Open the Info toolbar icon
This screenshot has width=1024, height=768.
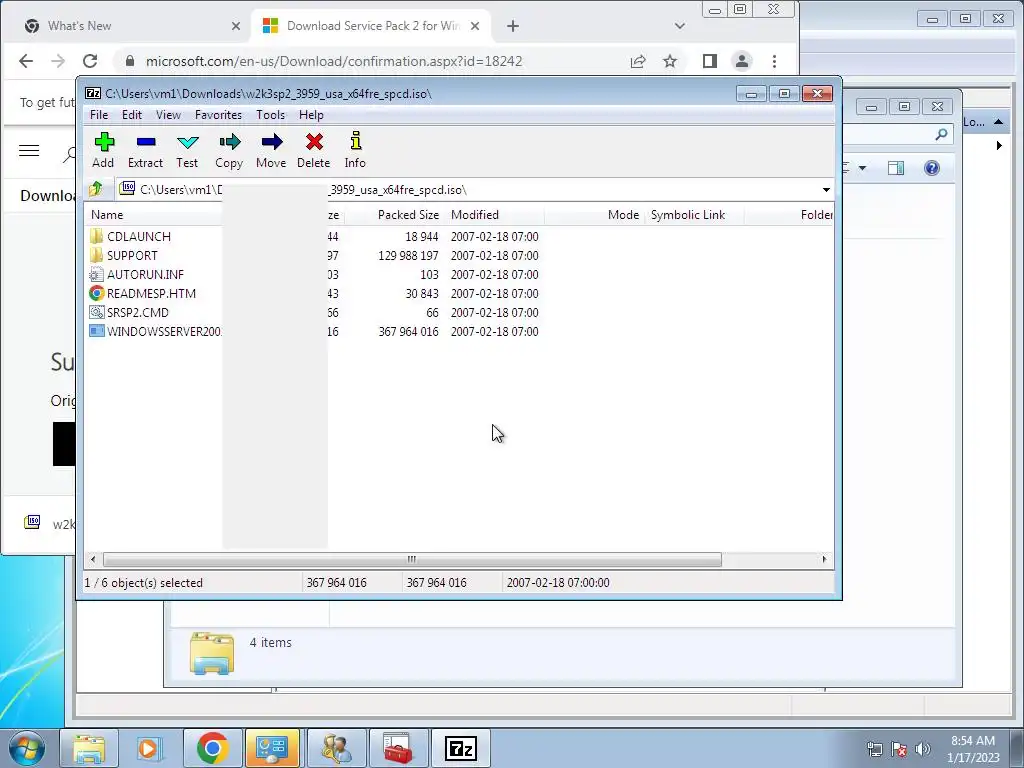pyautogui.click(x=355, y=150)
